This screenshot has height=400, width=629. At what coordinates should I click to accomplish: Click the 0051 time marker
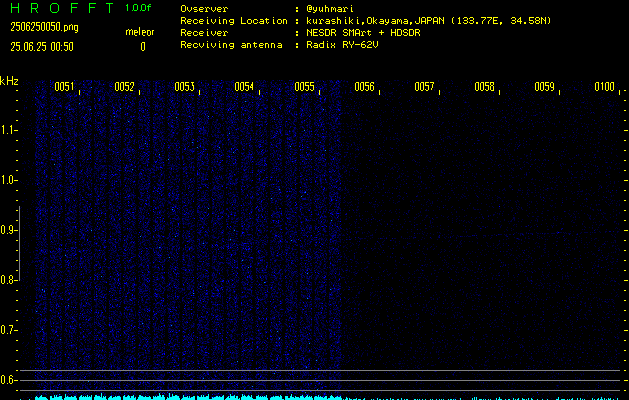64,87
